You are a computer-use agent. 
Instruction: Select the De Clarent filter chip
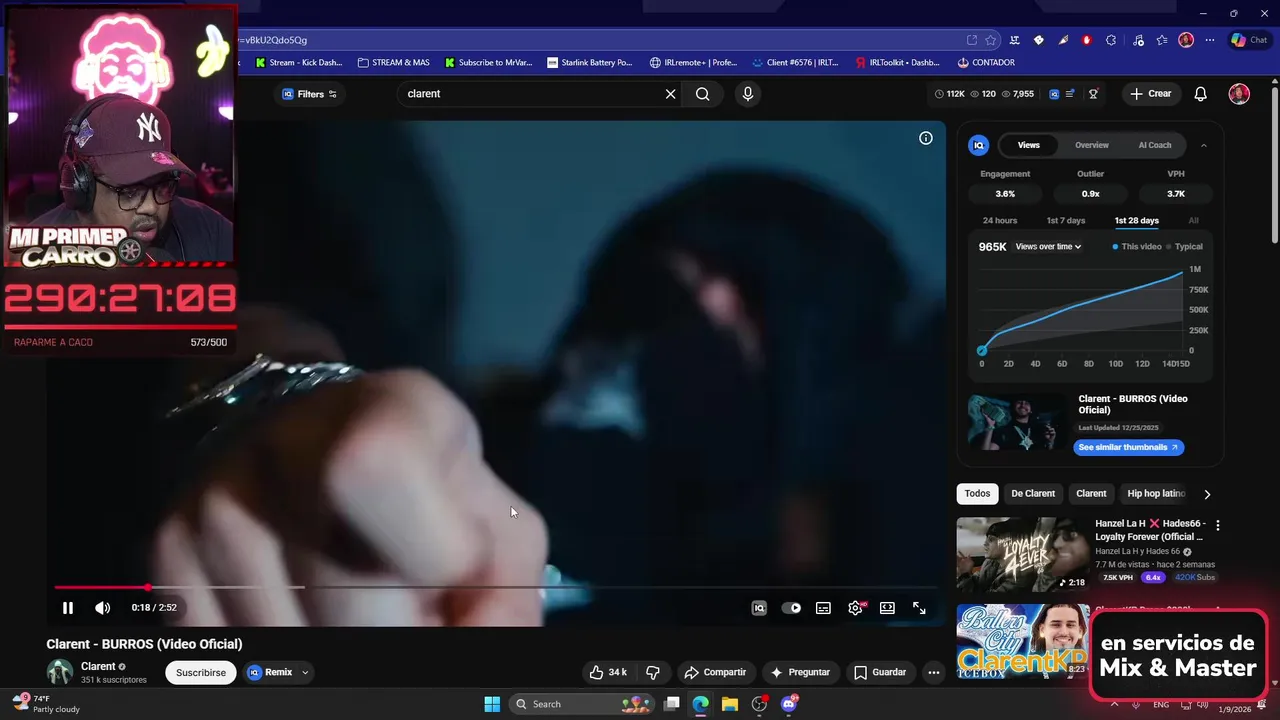1033,494
